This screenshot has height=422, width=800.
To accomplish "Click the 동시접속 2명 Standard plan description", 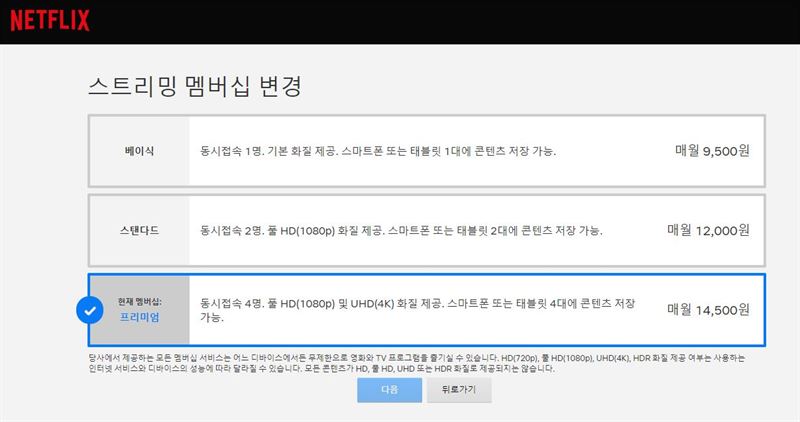I will [401, 231].
